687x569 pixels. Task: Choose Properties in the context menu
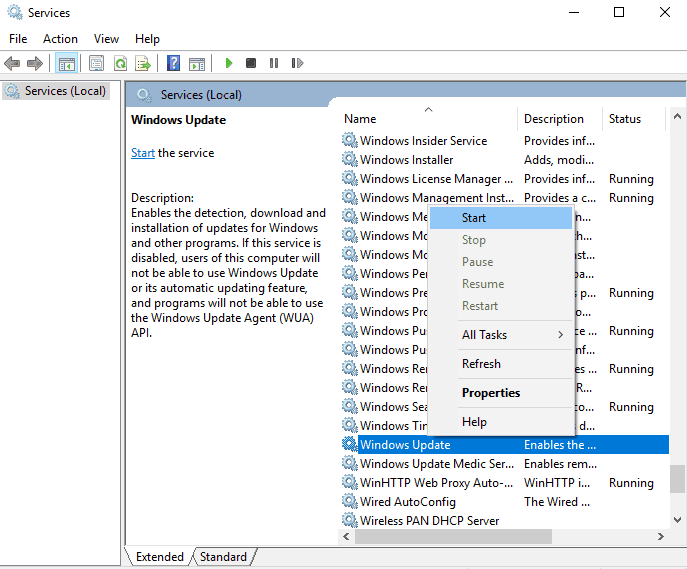pos(501,393)
